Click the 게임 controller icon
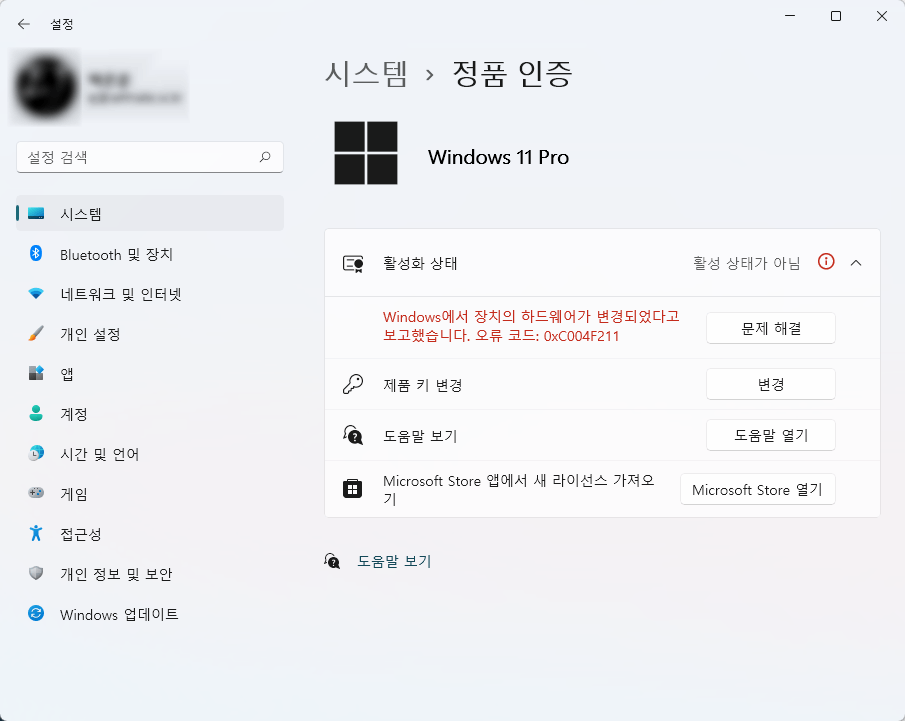 pos(36,493)
